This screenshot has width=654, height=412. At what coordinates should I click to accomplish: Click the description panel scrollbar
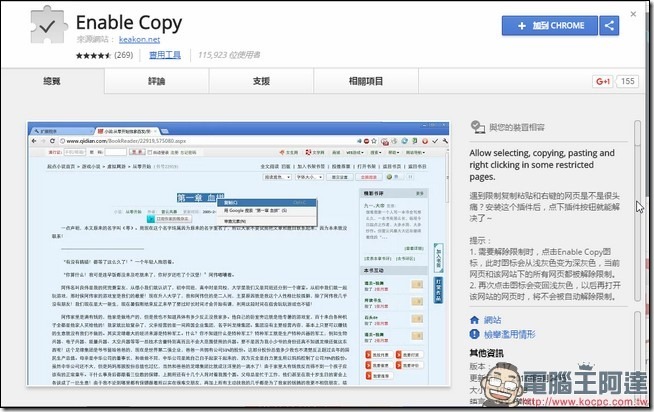(637, 211)
